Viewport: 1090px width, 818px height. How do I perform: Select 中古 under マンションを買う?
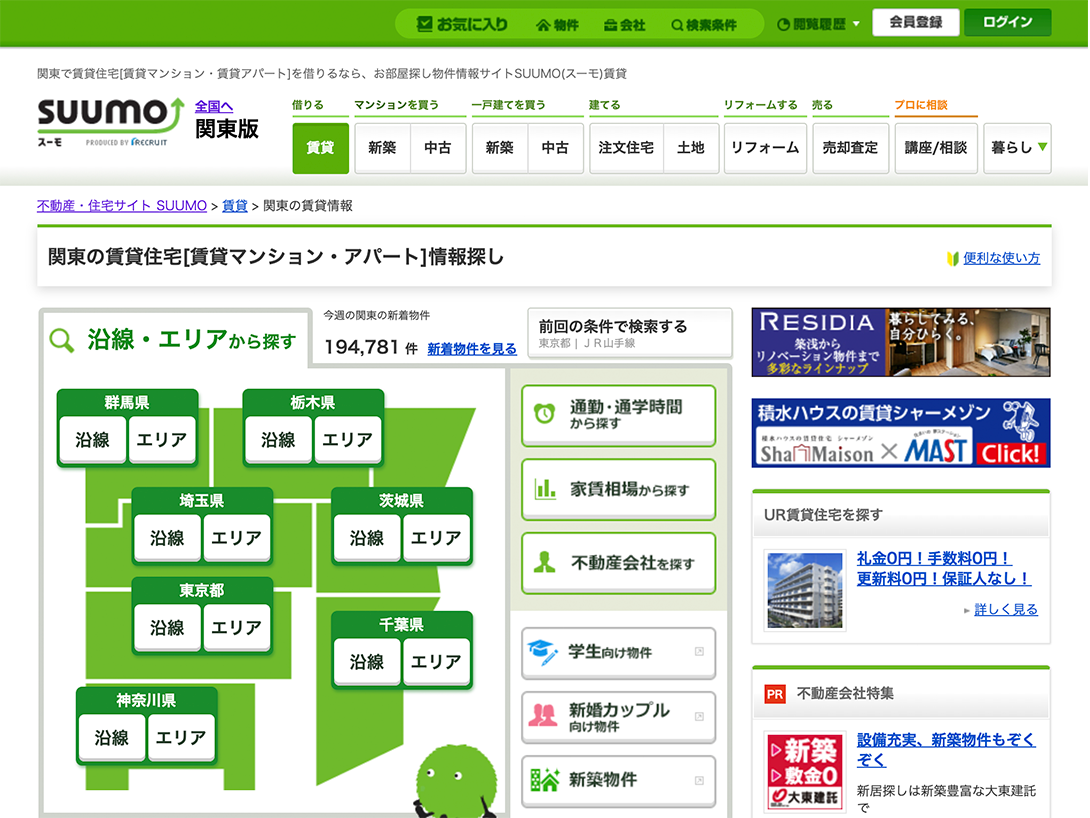pos(438,148)
